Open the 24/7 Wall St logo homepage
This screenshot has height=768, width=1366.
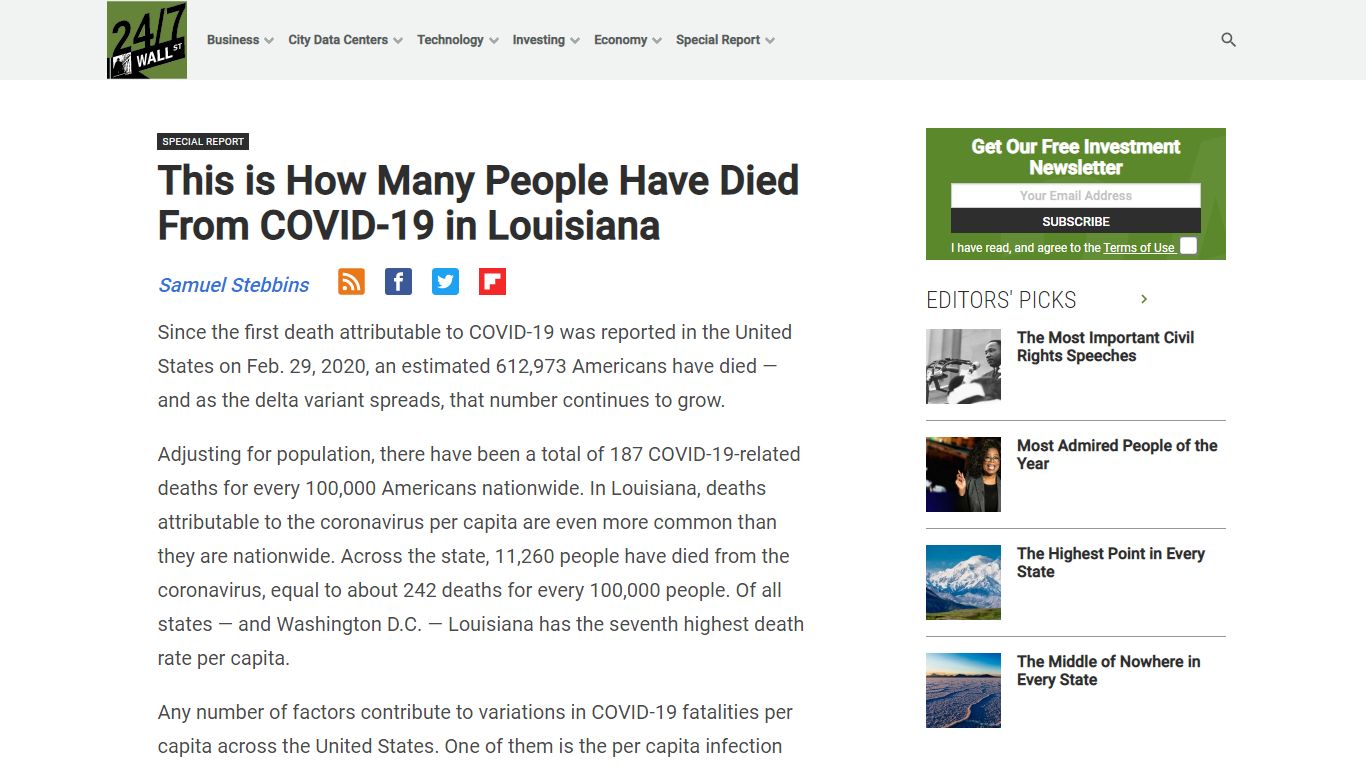coord(147,40)
